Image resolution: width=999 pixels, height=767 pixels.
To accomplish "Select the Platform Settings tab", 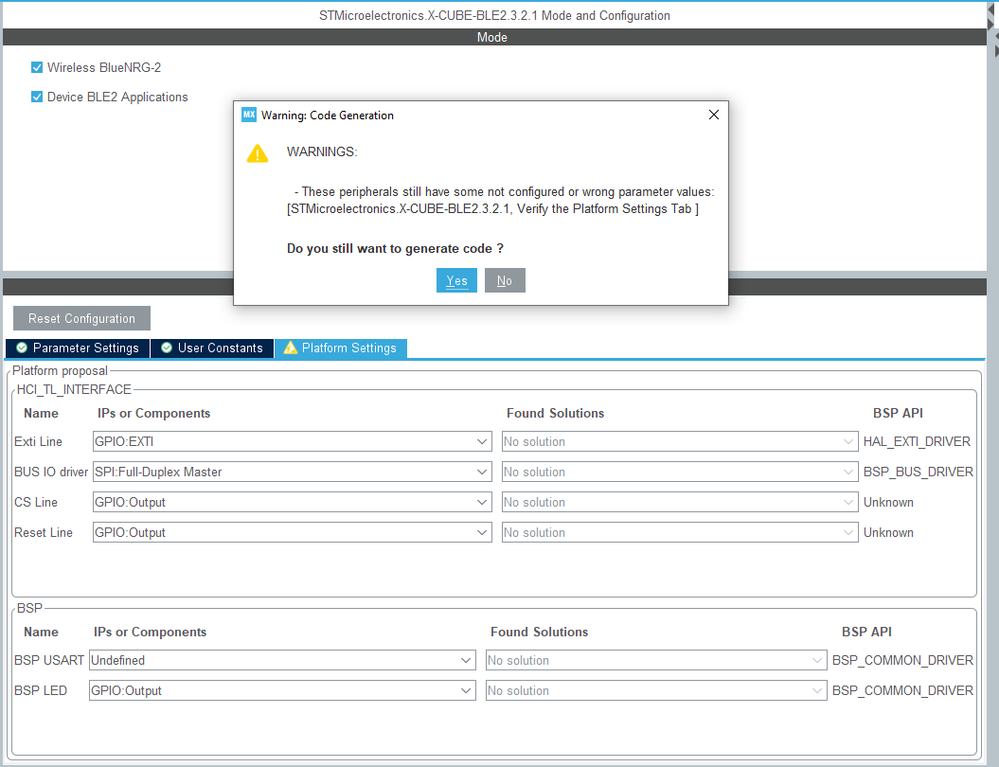I will point(341,348).
